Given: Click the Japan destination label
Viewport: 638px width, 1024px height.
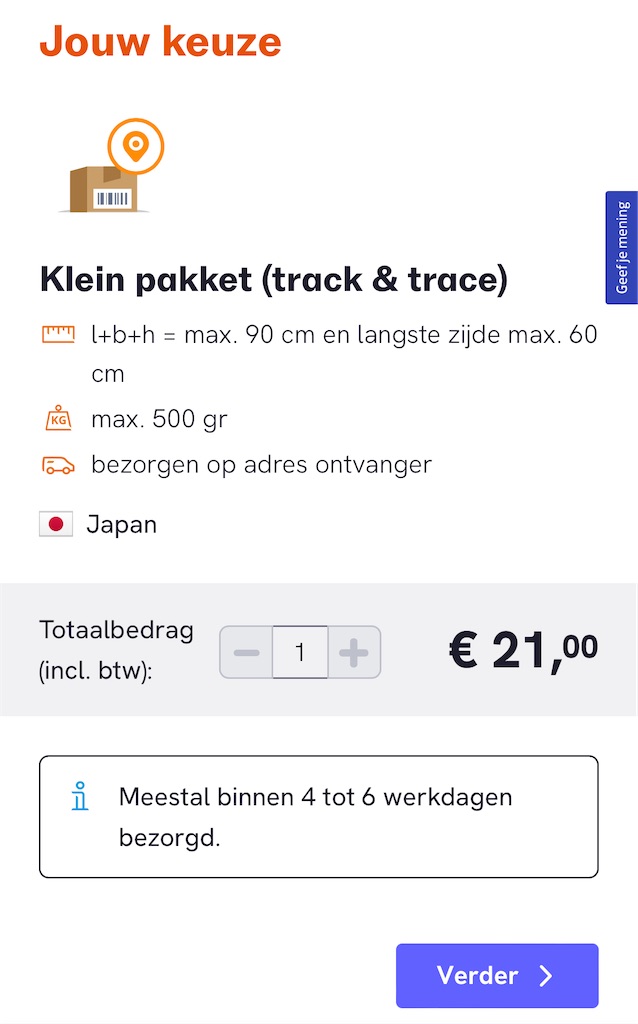Looking at the screenshot, I should pos(121,524).
